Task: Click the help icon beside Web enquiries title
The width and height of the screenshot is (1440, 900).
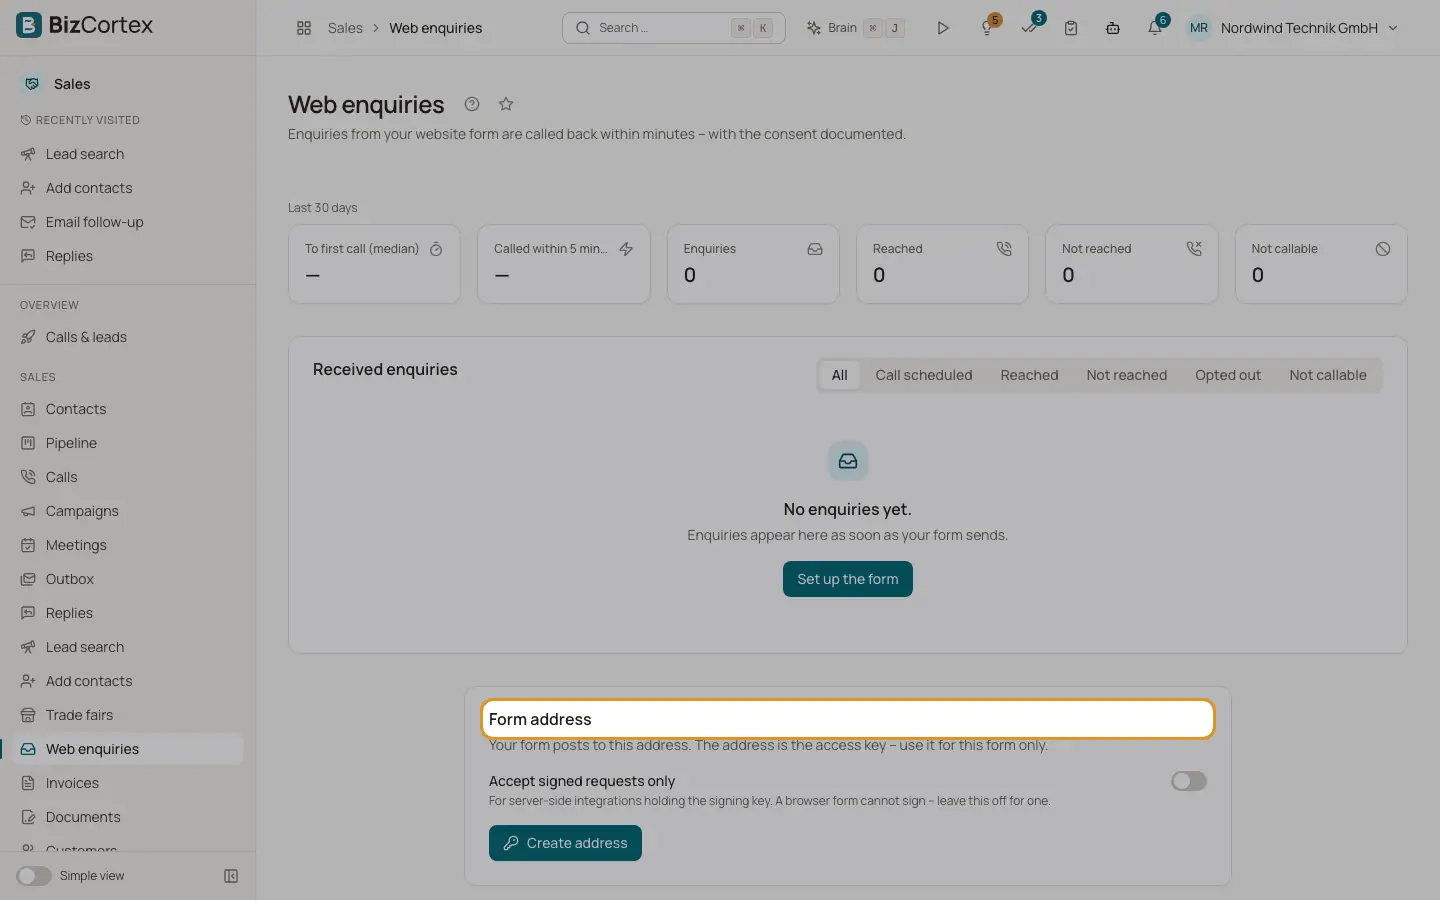Action: pyautogui.click(x=472, y=104)
